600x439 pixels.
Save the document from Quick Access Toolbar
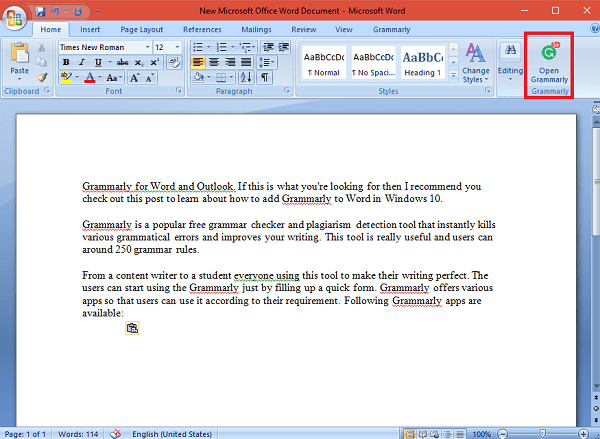click(41, 11)
